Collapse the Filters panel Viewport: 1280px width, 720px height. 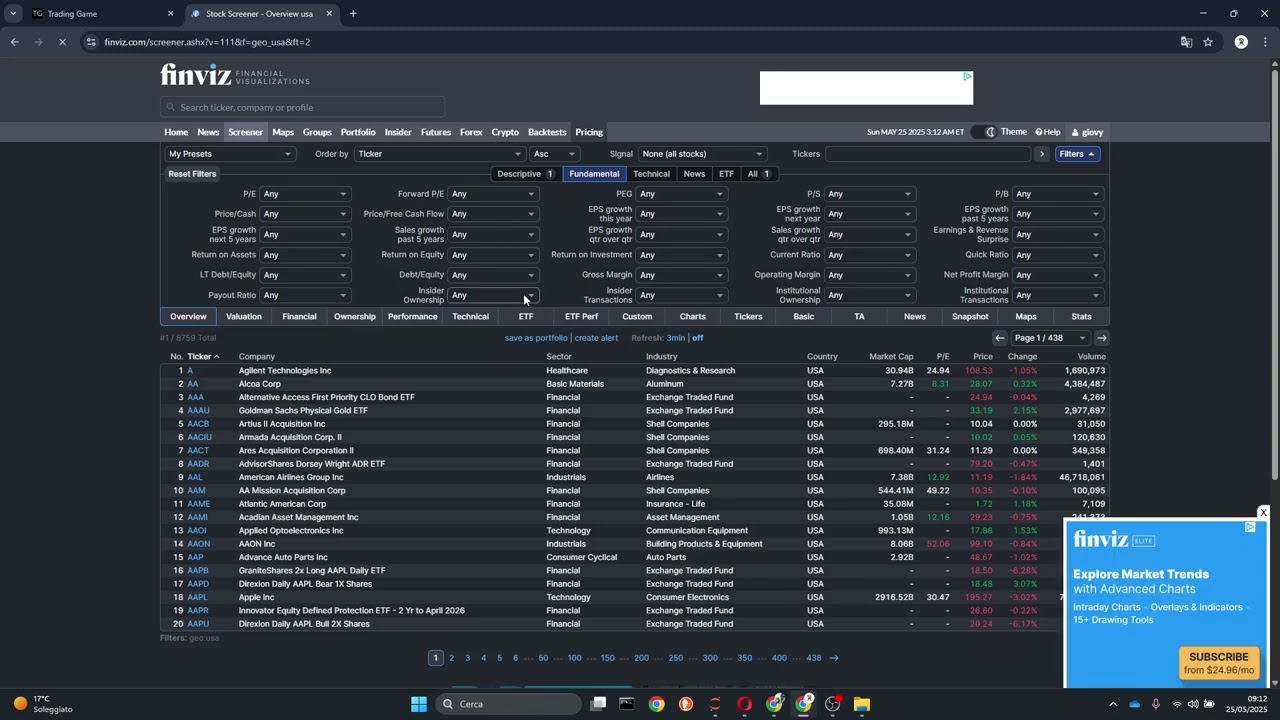coord(1078,154)
